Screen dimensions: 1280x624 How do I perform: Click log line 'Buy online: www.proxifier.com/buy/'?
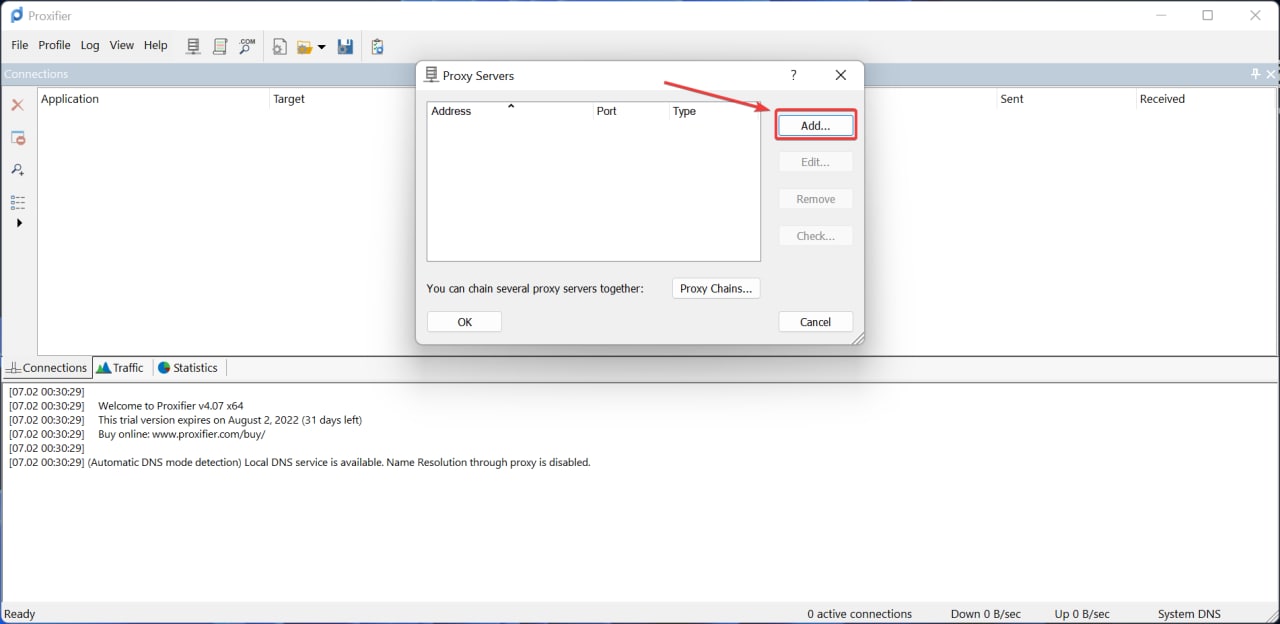(182, 434)
